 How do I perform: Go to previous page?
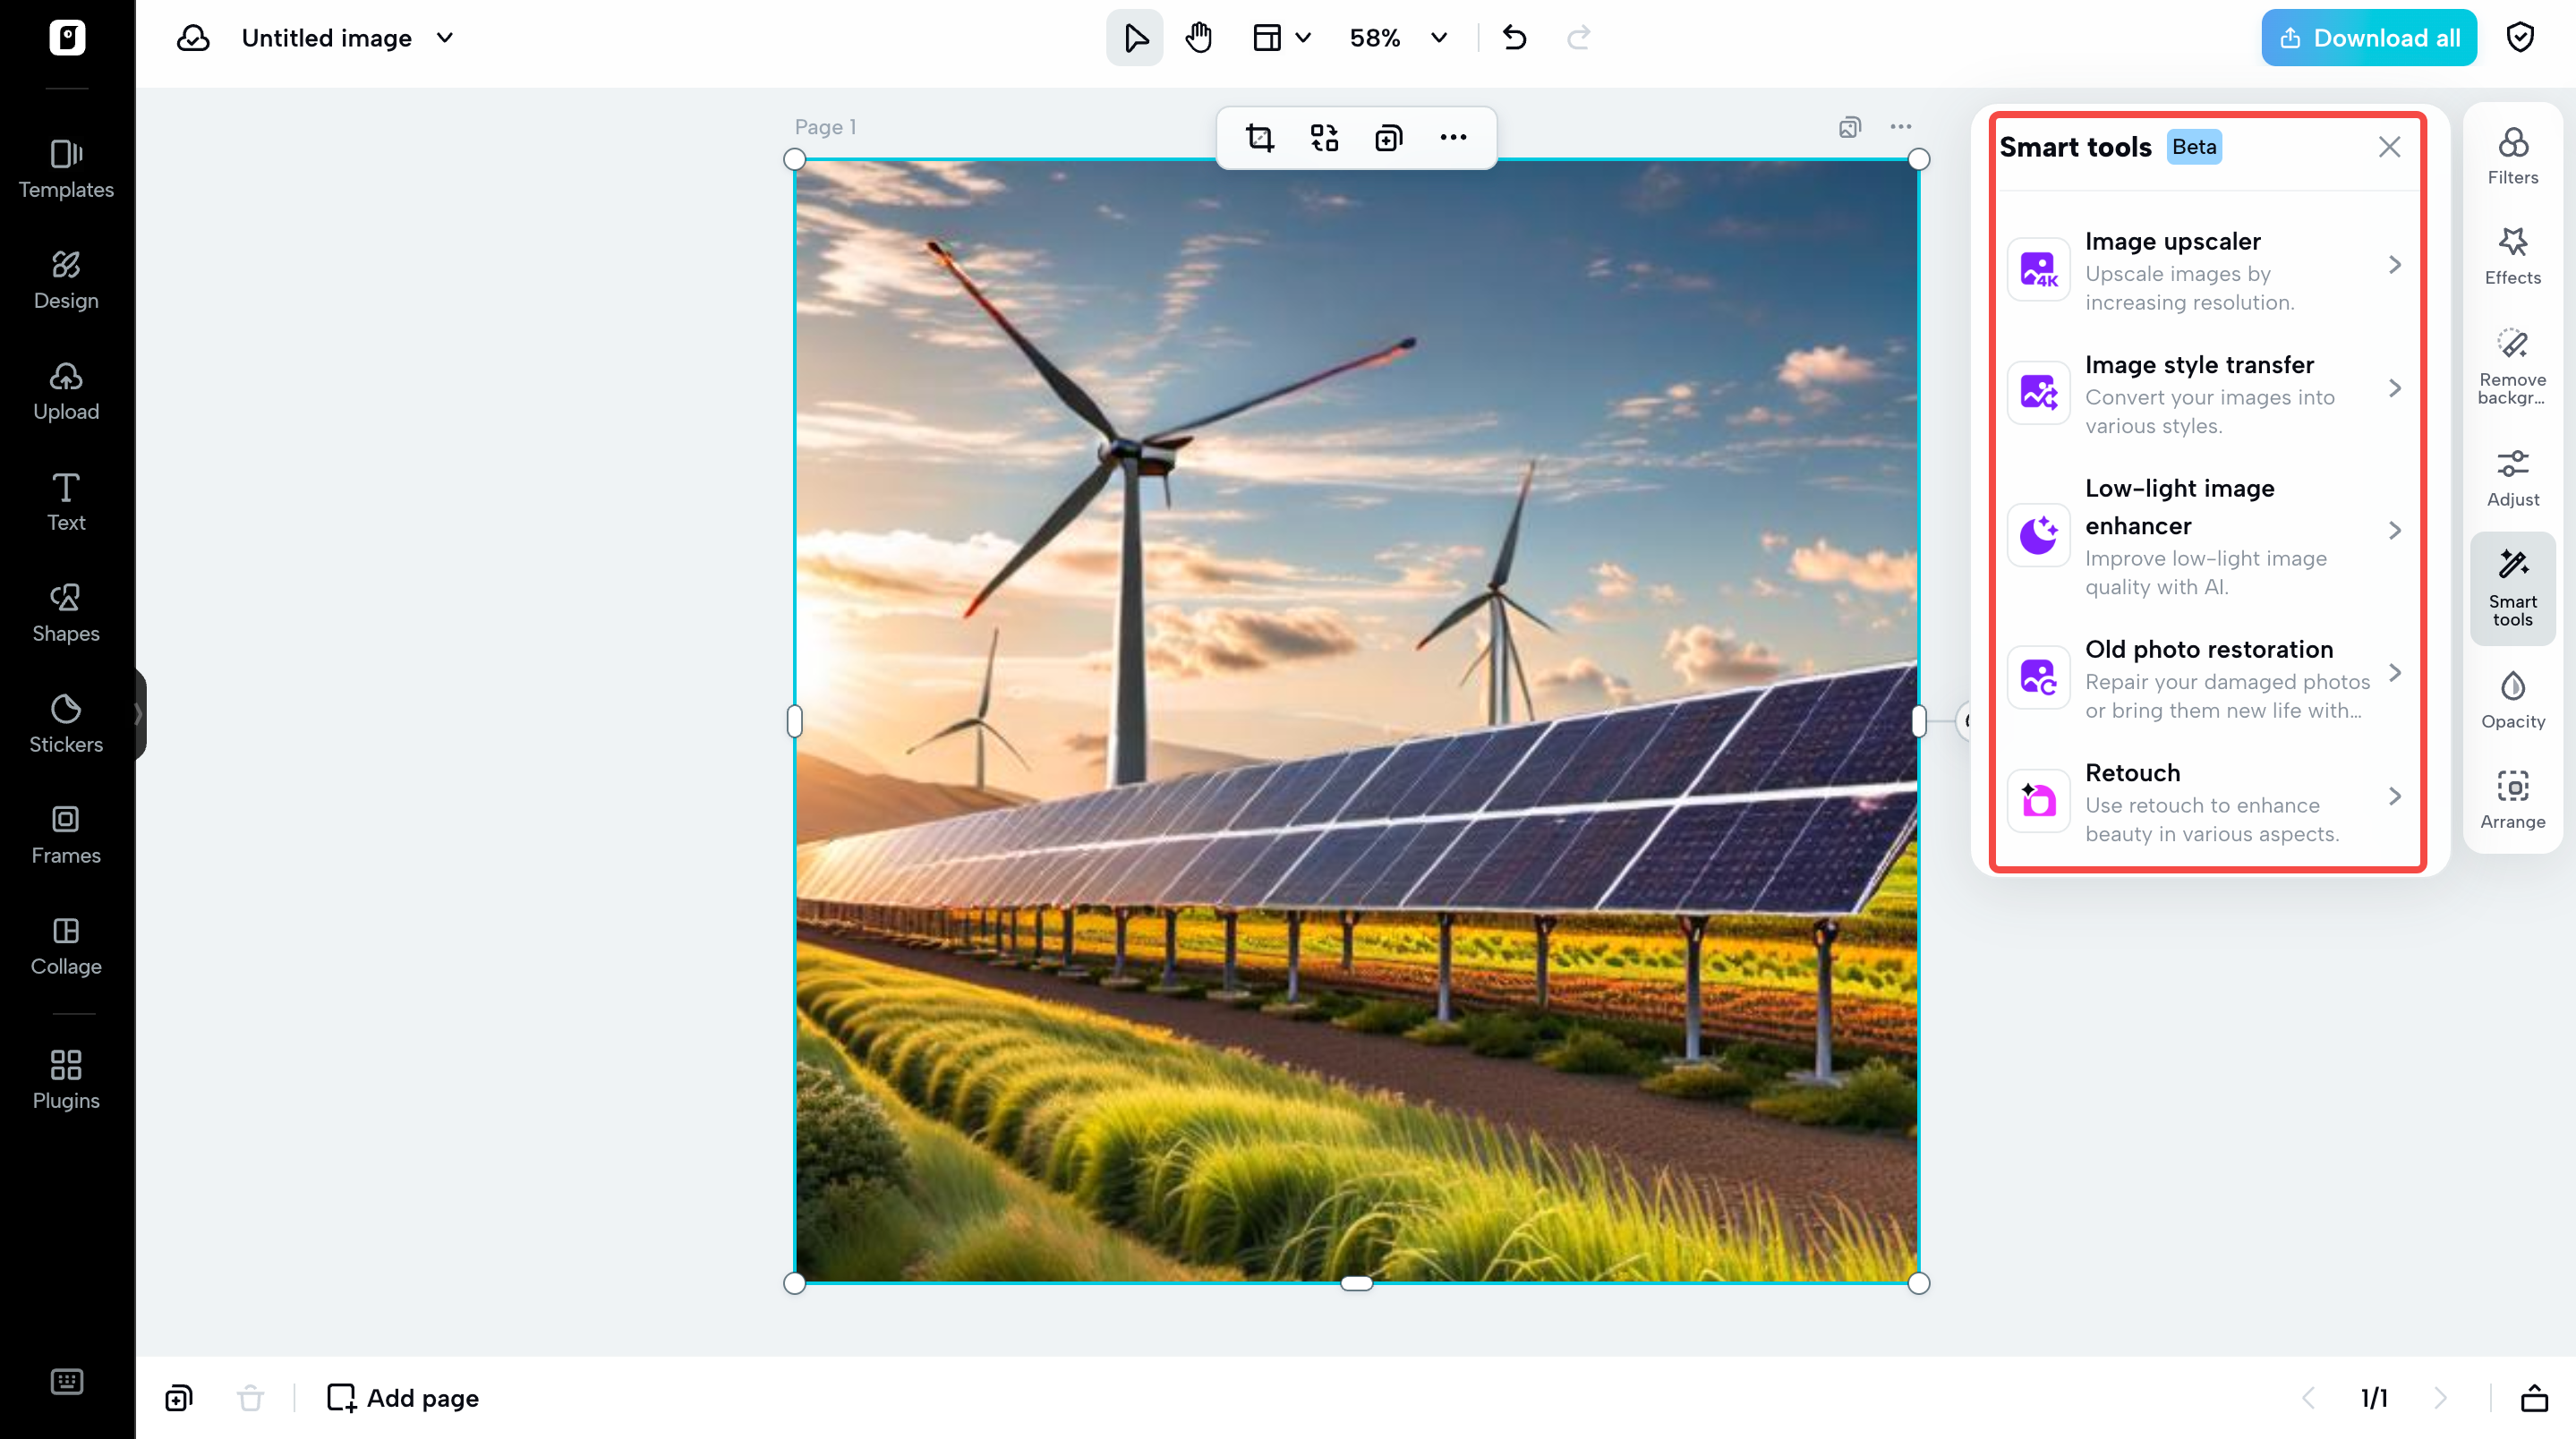click(x=2308, y=1398)
